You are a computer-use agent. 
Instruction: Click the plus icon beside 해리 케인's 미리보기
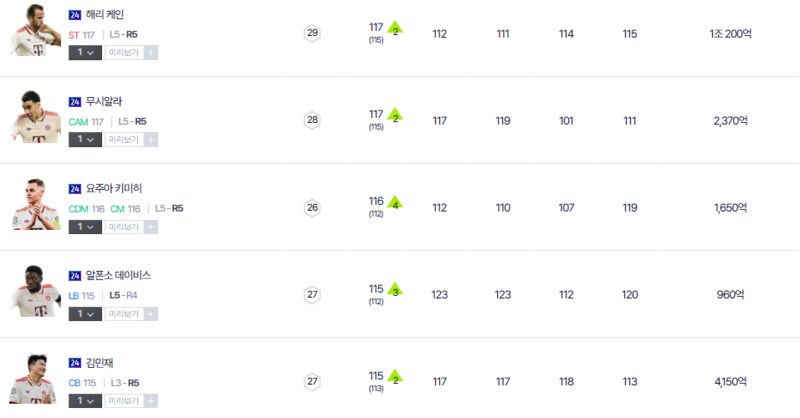[151, 52]
